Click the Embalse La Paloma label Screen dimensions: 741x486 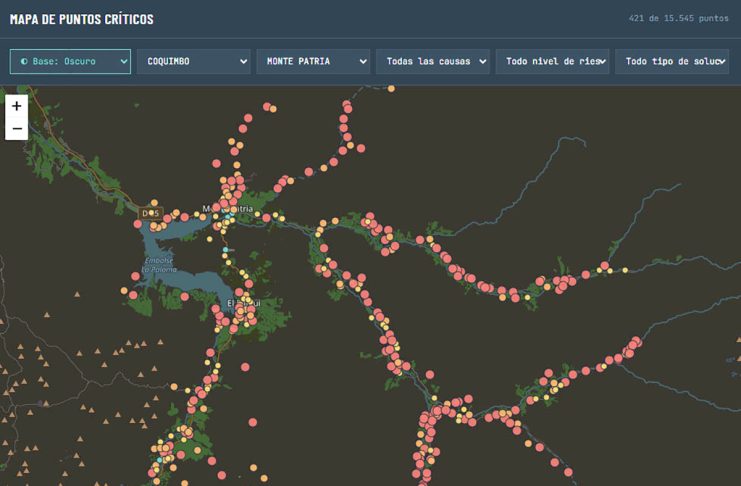coord(159,265)
